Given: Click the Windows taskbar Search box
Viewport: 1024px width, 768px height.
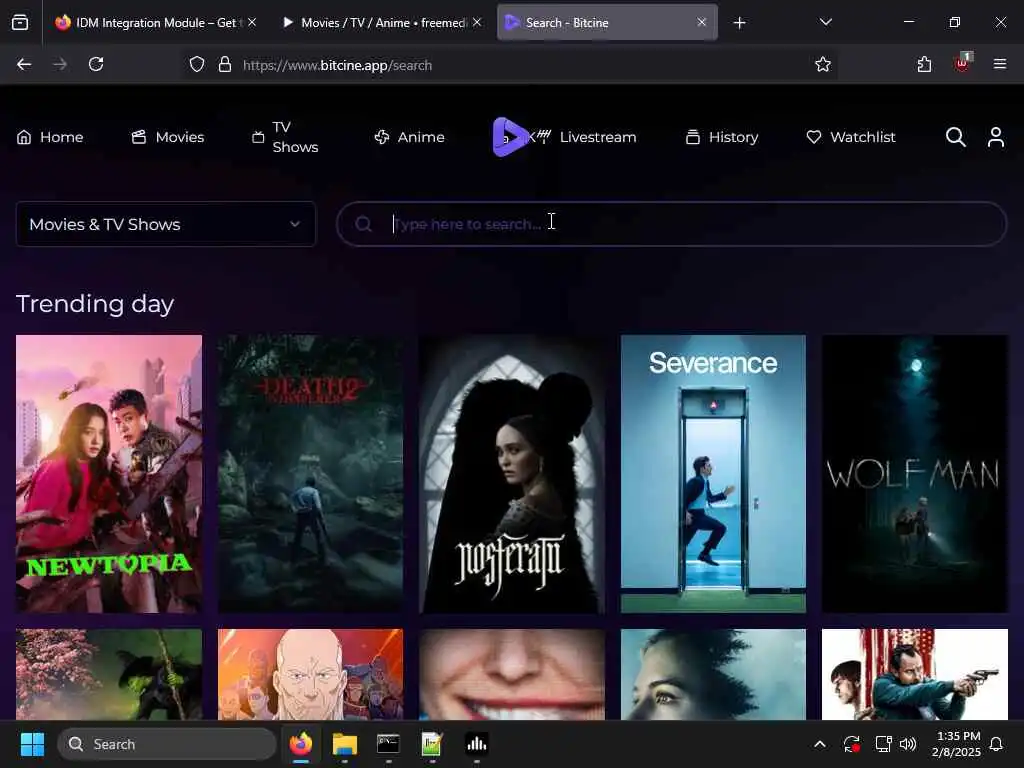Looking at the screenshot, I should [x=167, y=744].
